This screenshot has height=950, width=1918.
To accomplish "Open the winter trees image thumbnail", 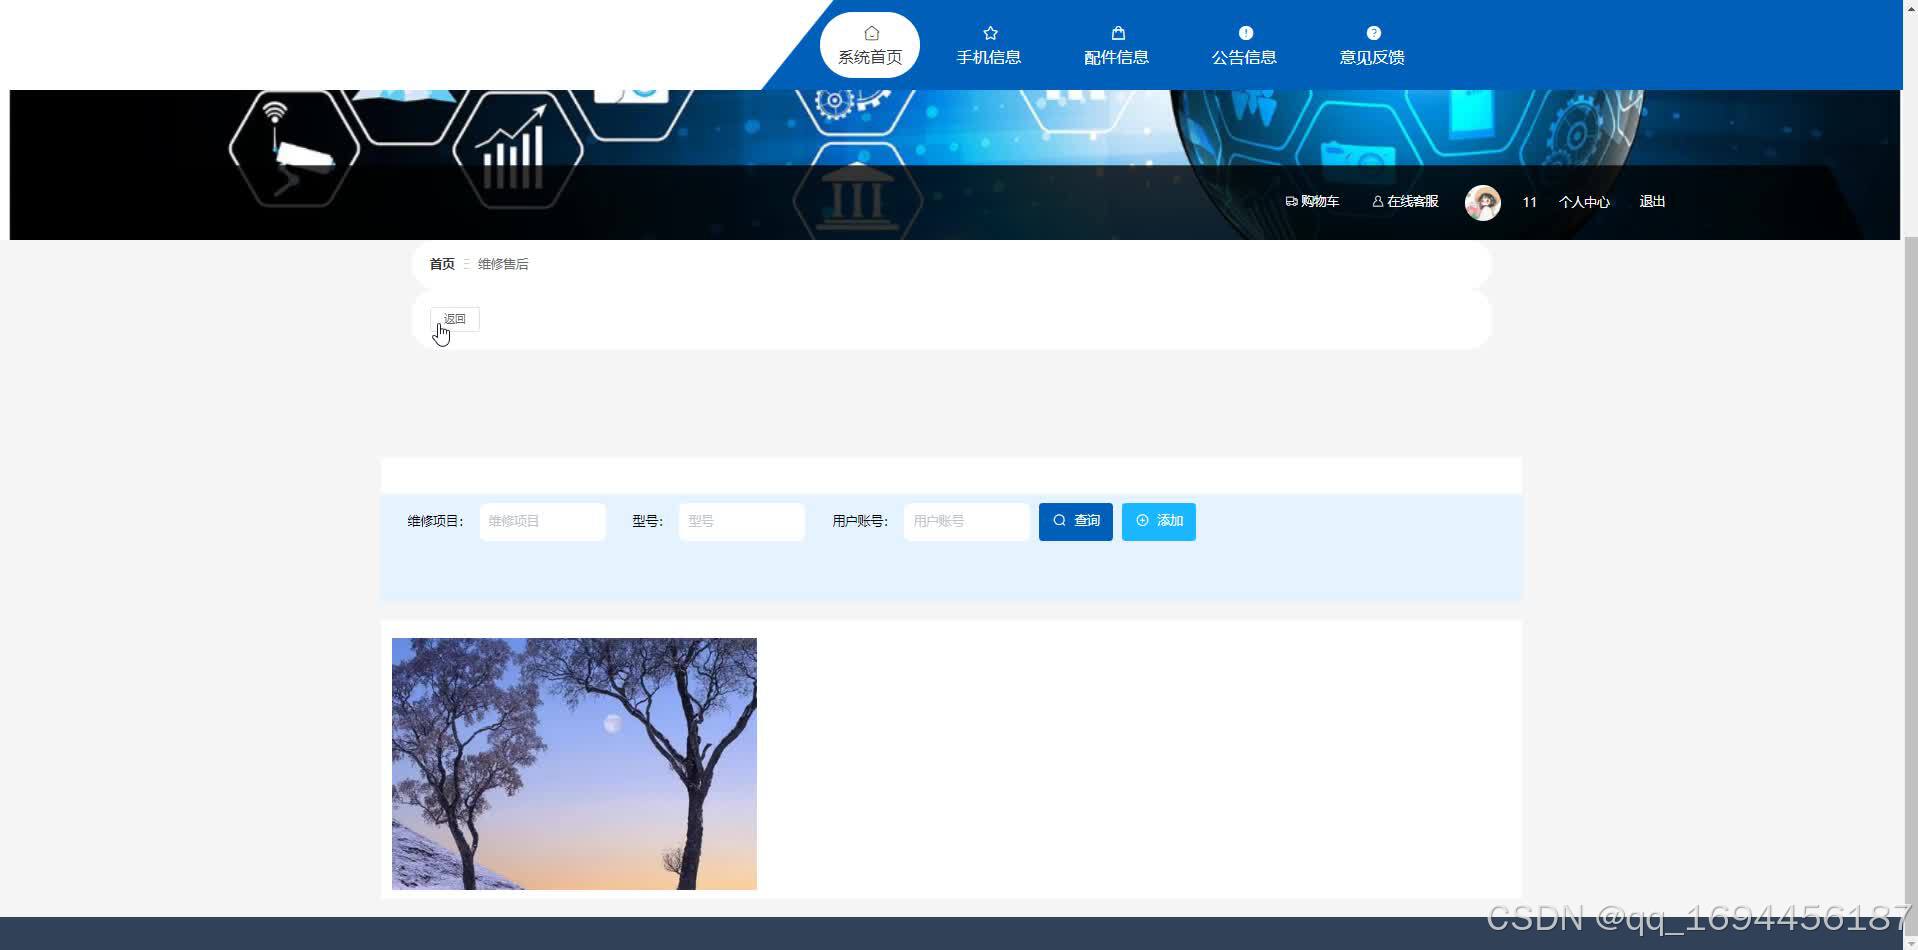I will click(574, 764).
